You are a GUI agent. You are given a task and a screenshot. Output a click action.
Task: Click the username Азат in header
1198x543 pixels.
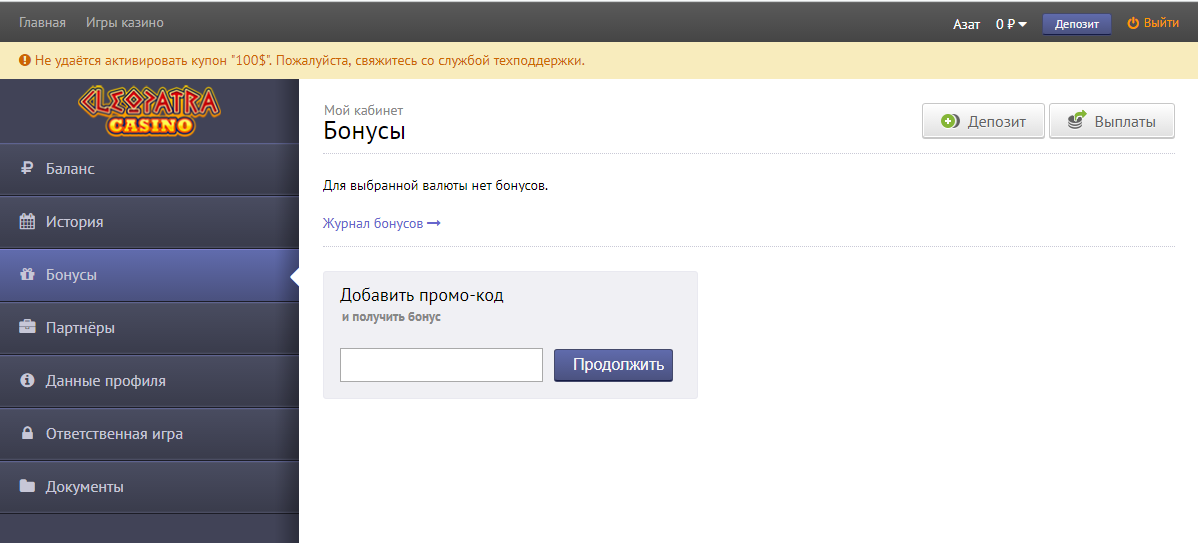tap(966, 24)
